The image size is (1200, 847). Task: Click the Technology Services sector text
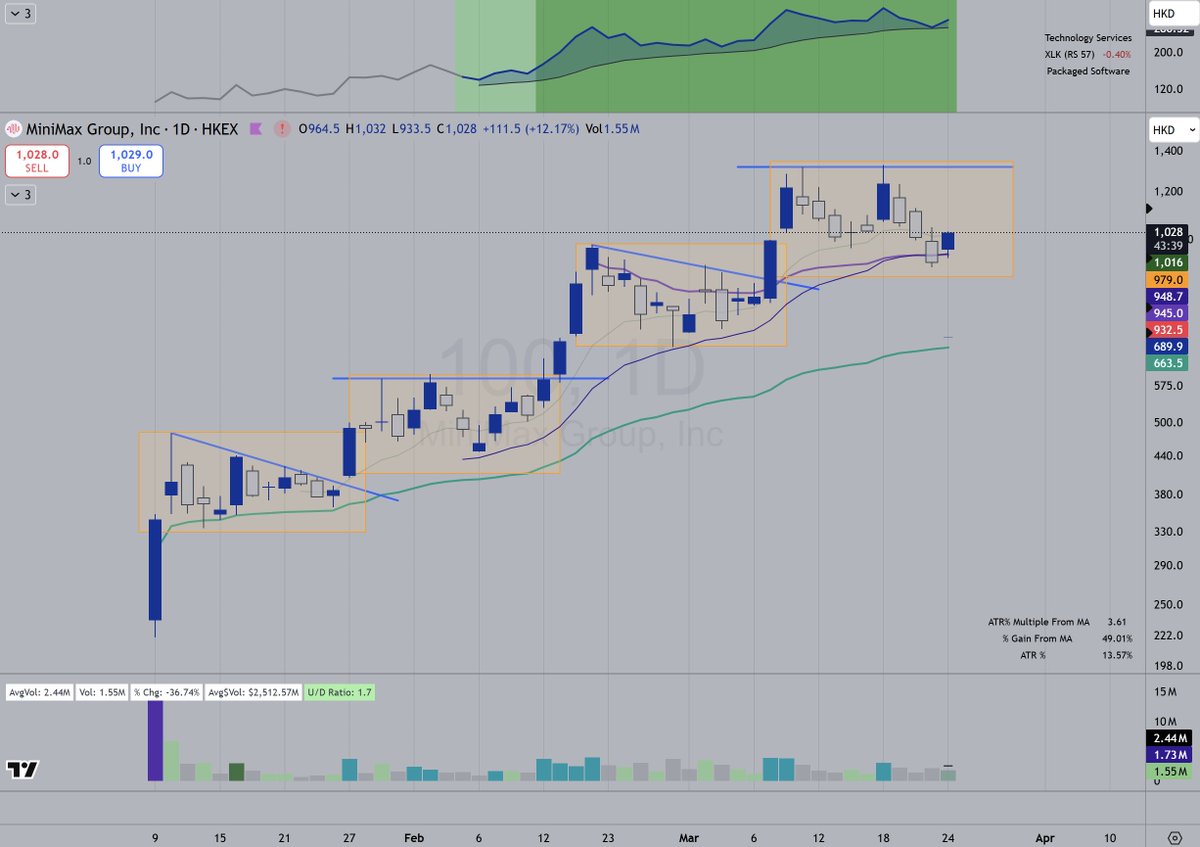coord(1088,38)
